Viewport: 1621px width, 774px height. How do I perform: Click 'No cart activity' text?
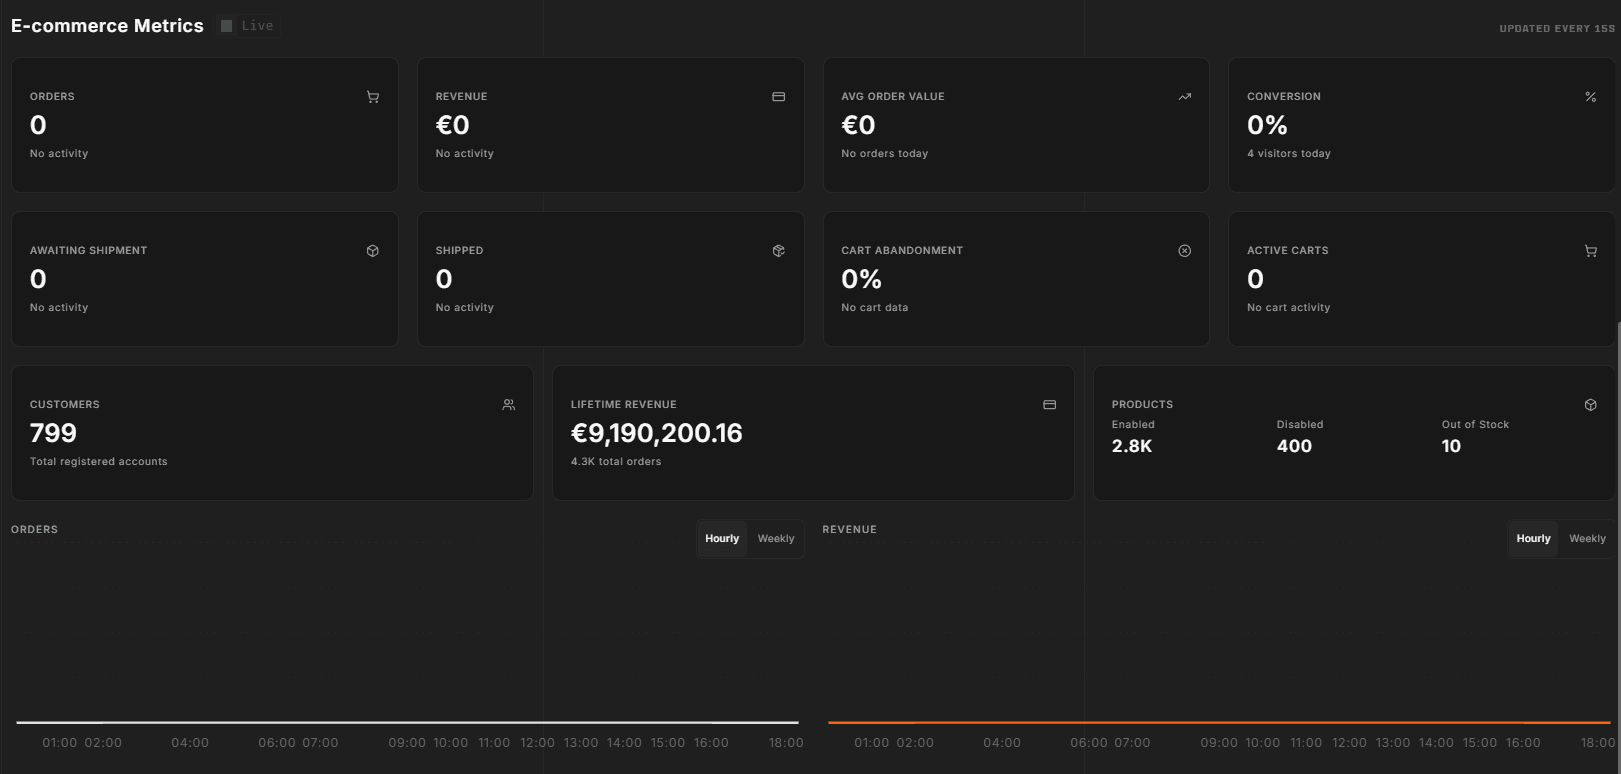(x=1289, y=308)
